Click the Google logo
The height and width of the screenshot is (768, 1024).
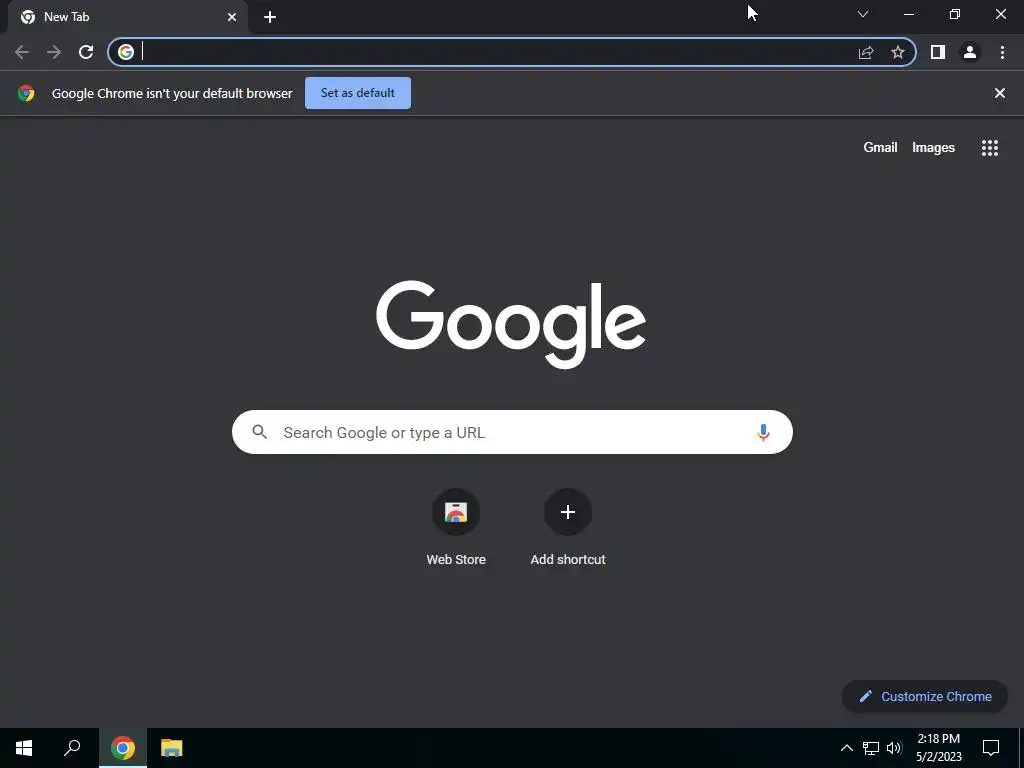tap(511, 325)
